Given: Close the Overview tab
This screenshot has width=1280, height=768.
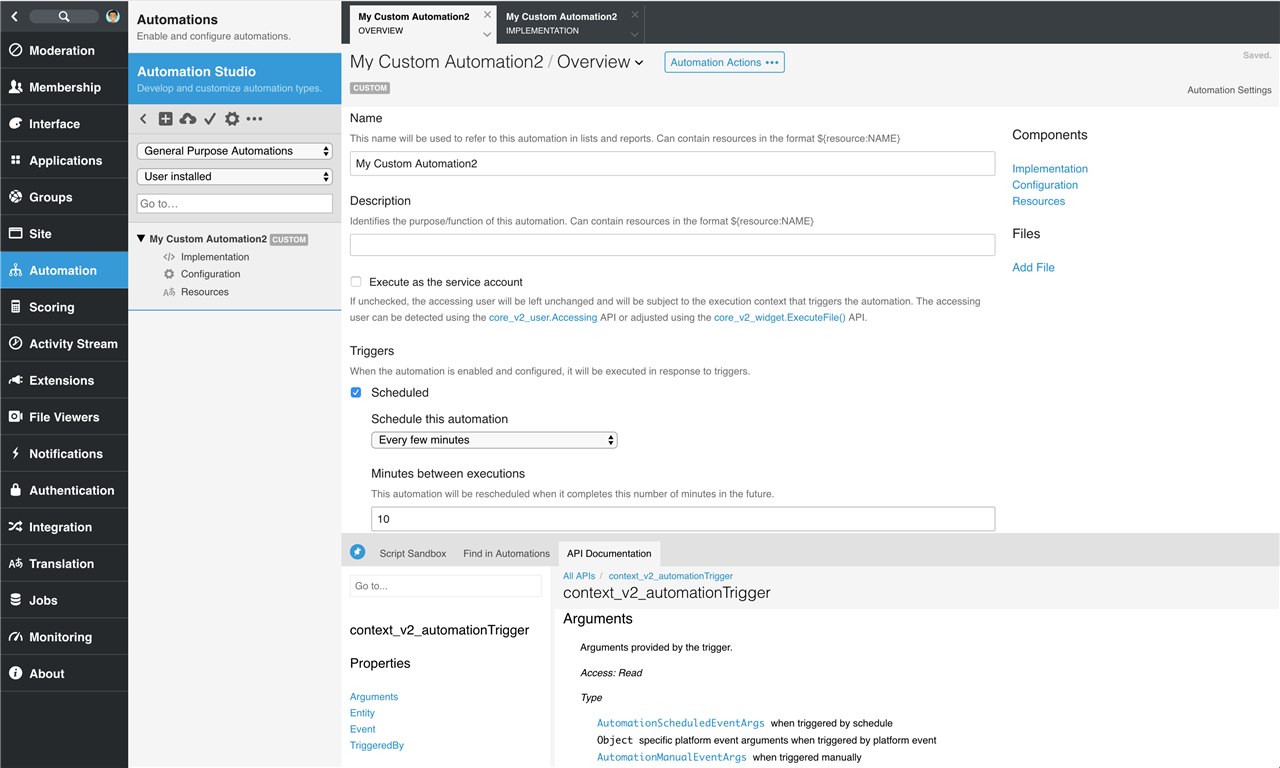Looking at the screenshot, I should pos(487,14).
